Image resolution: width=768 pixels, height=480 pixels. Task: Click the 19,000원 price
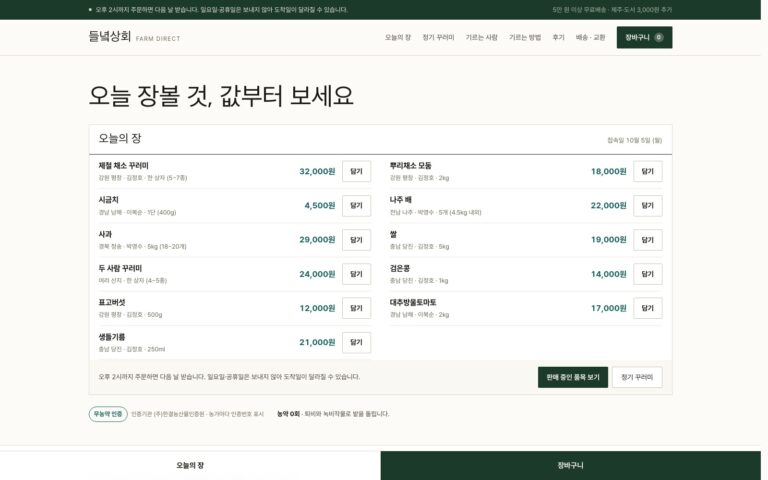click(608, 240)
